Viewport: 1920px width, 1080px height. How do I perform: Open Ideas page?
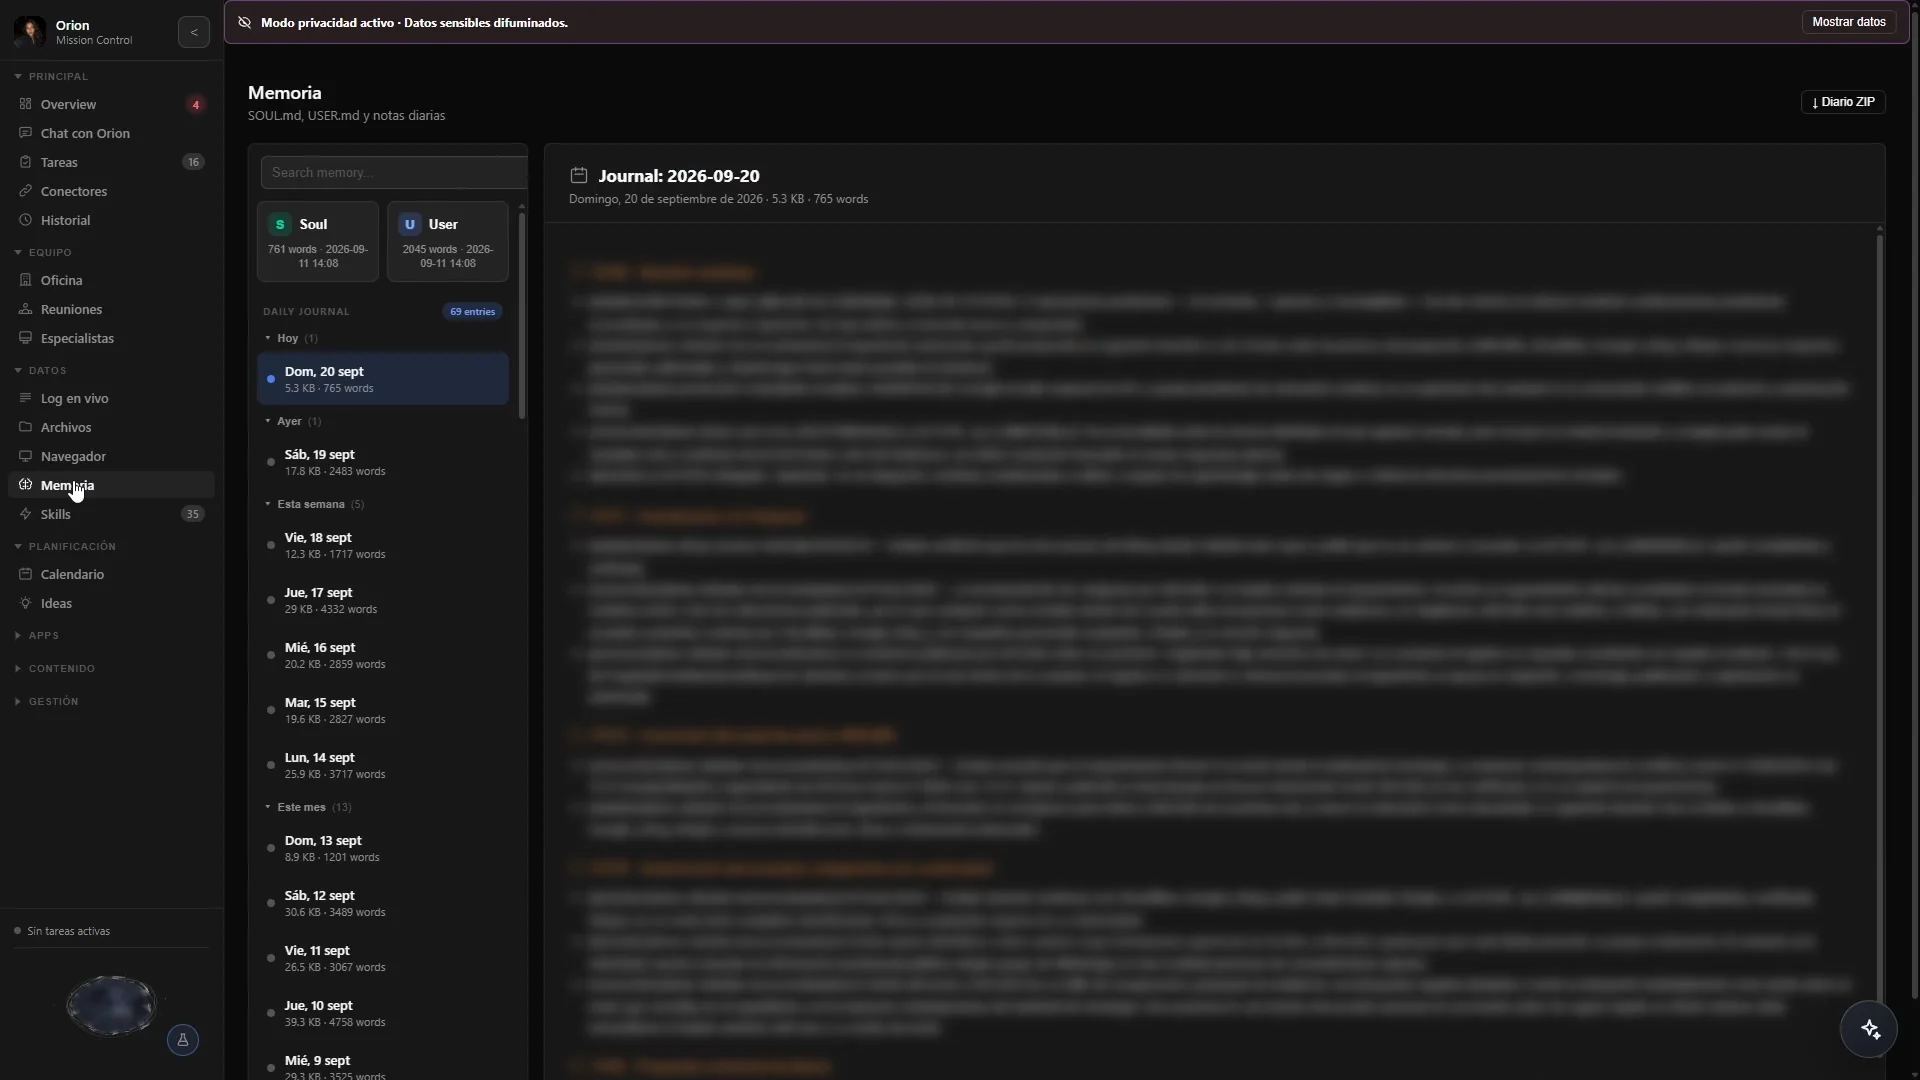tap(111, 603)
